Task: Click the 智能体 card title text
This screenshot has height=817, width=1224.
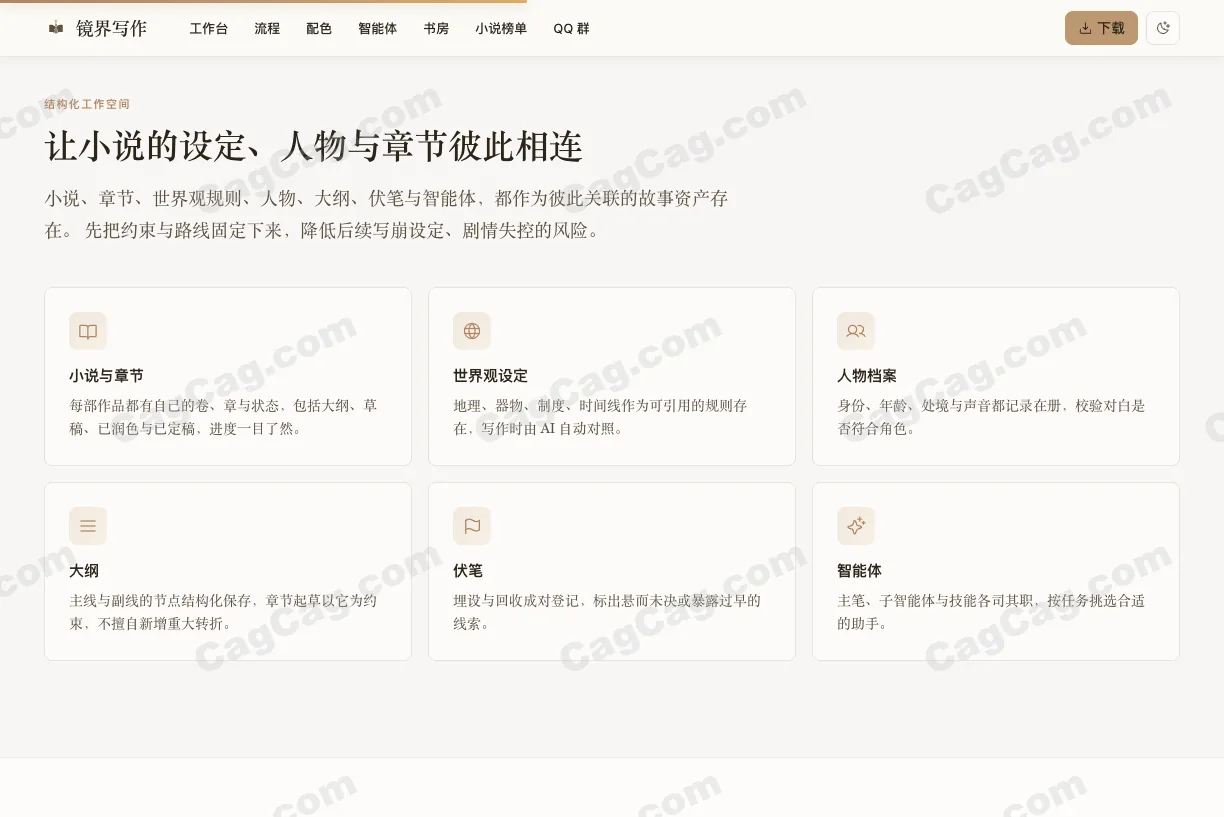Action: (x=859, y=571)
